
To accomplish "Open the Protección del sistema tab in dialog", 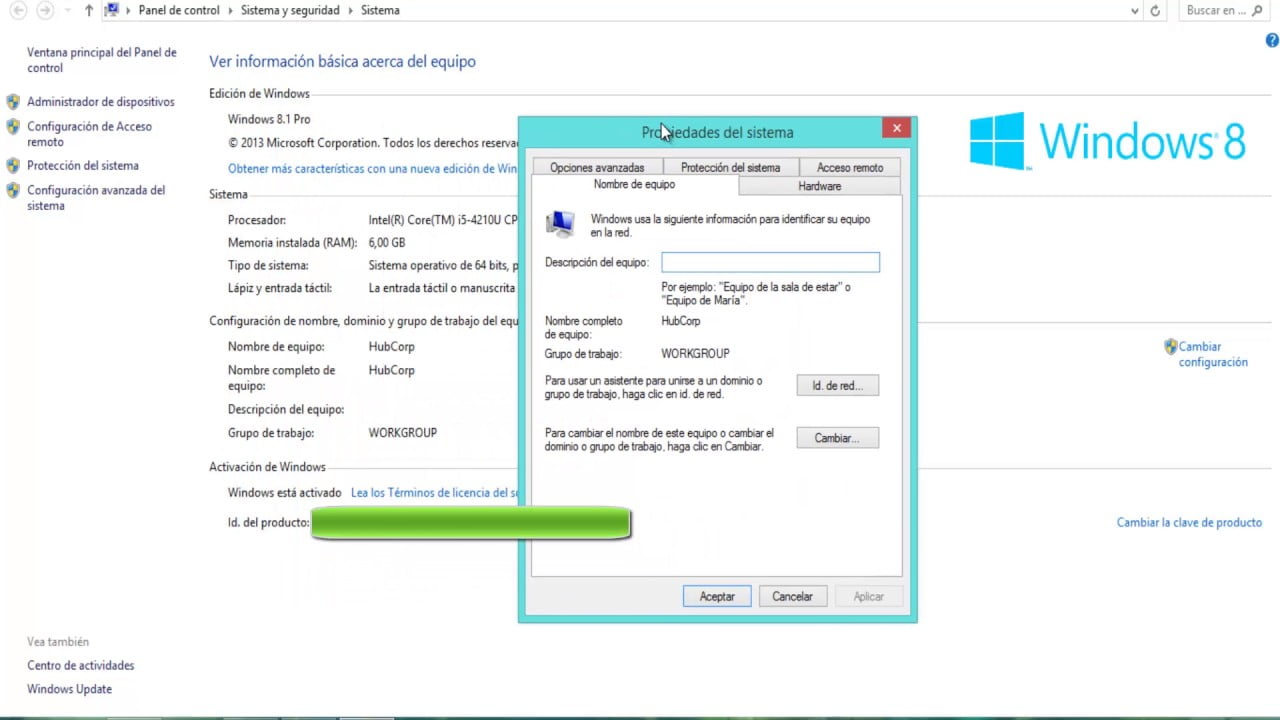I will (x=730, y=167).
